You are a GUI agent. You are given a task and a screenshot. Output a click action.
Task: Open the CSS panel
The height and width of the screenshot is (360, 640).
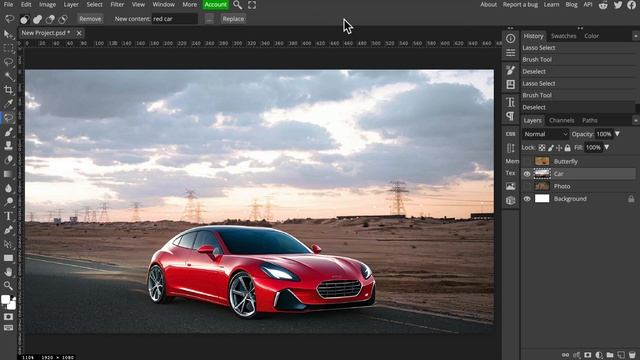click(x=511, y=134)
